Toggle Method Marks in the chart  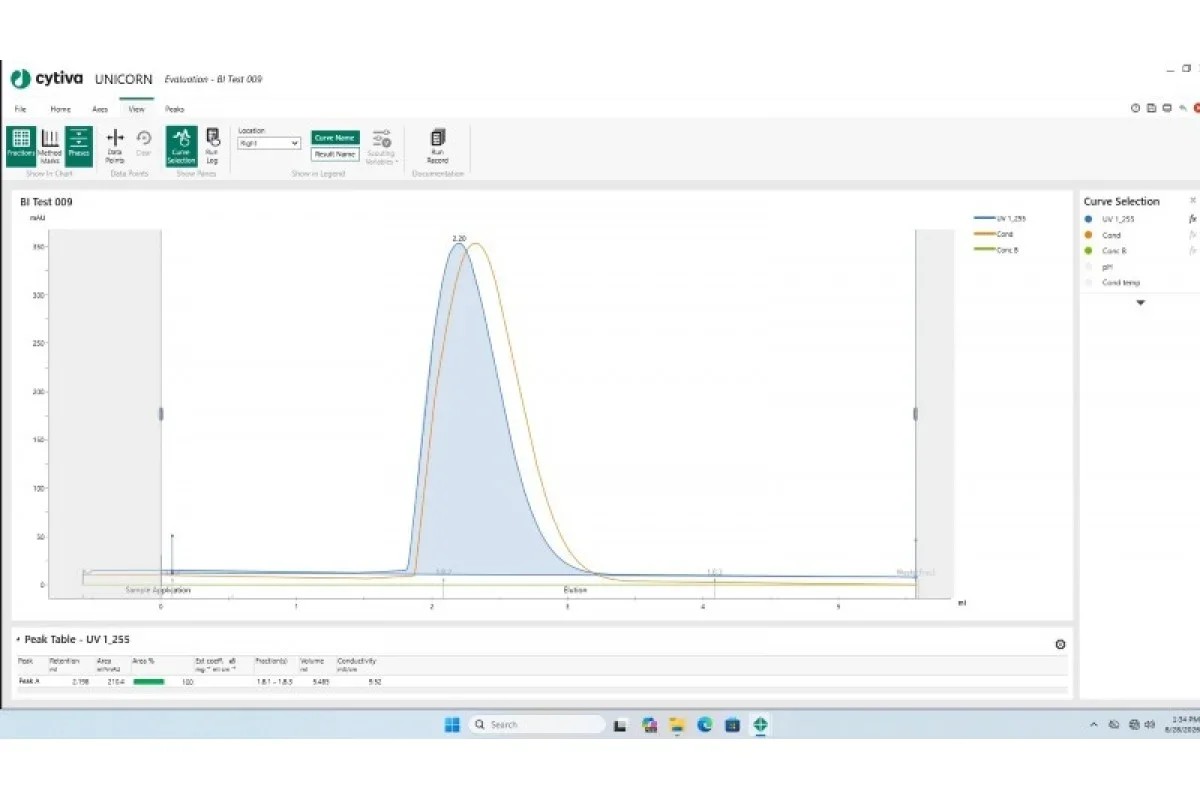point(50,145)
